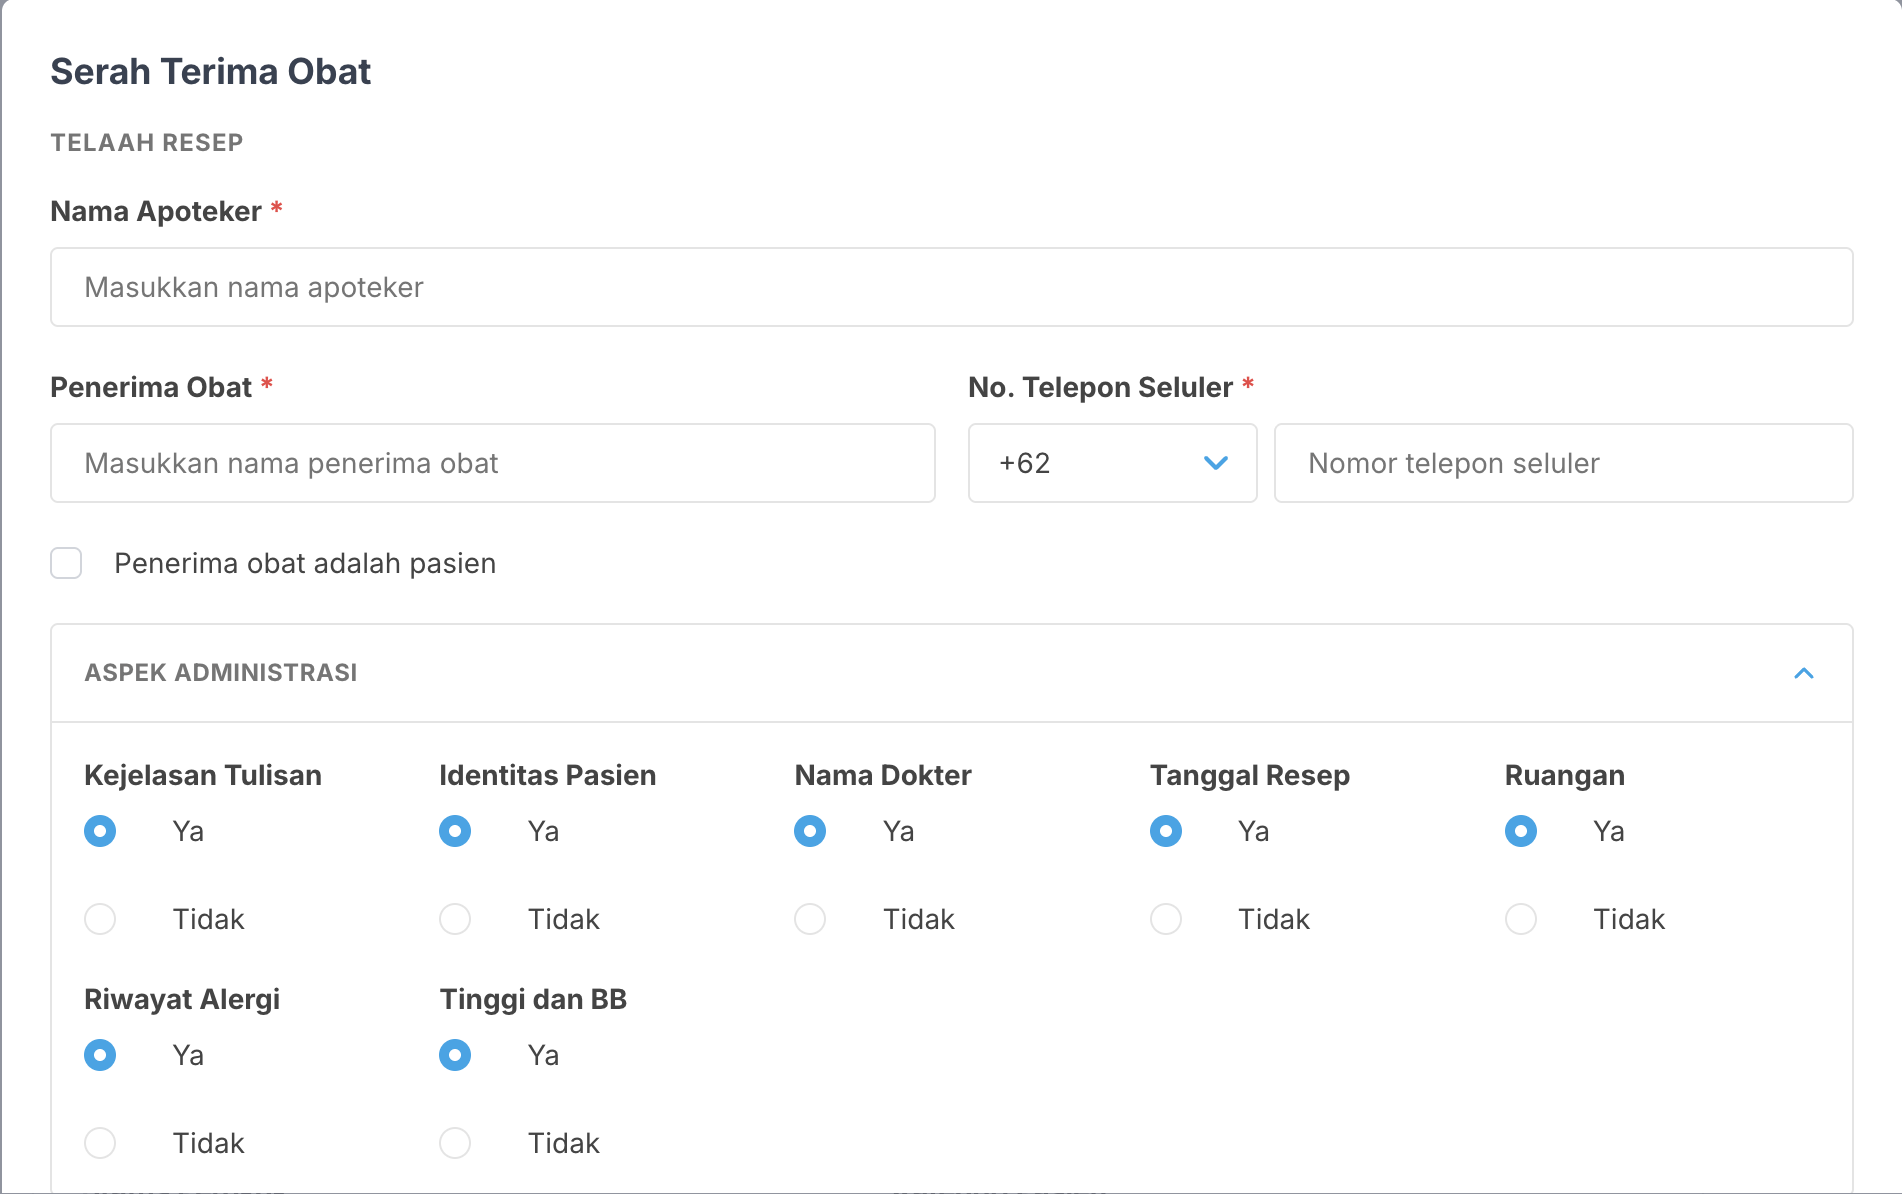1902x1194 pixels.
Task: Select Tidak for Ruangan
Action: (1521, 919)
